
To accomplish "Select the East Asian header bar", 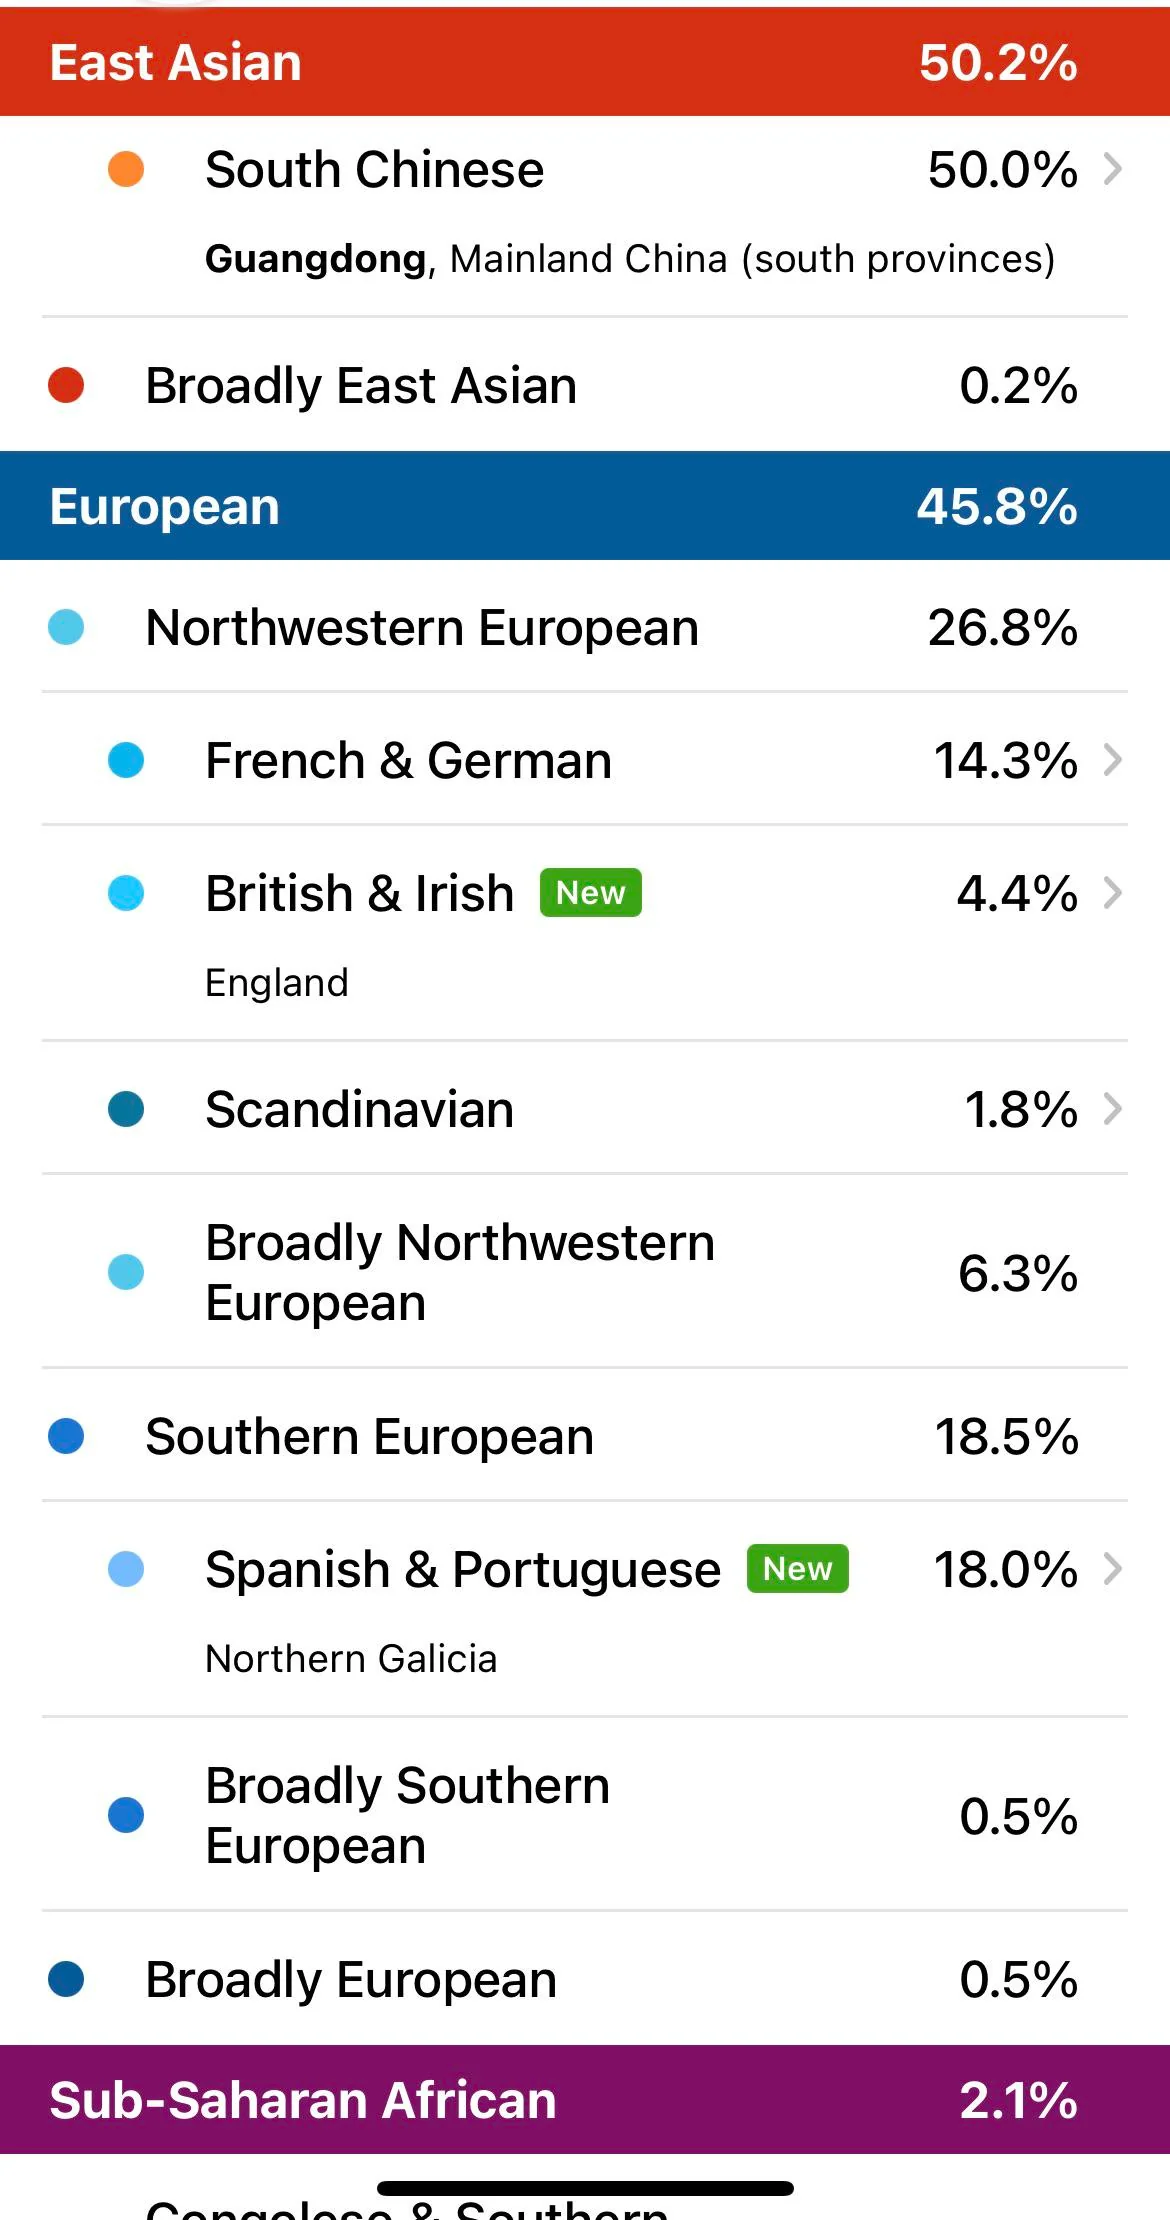I will (x=585, y=62).
